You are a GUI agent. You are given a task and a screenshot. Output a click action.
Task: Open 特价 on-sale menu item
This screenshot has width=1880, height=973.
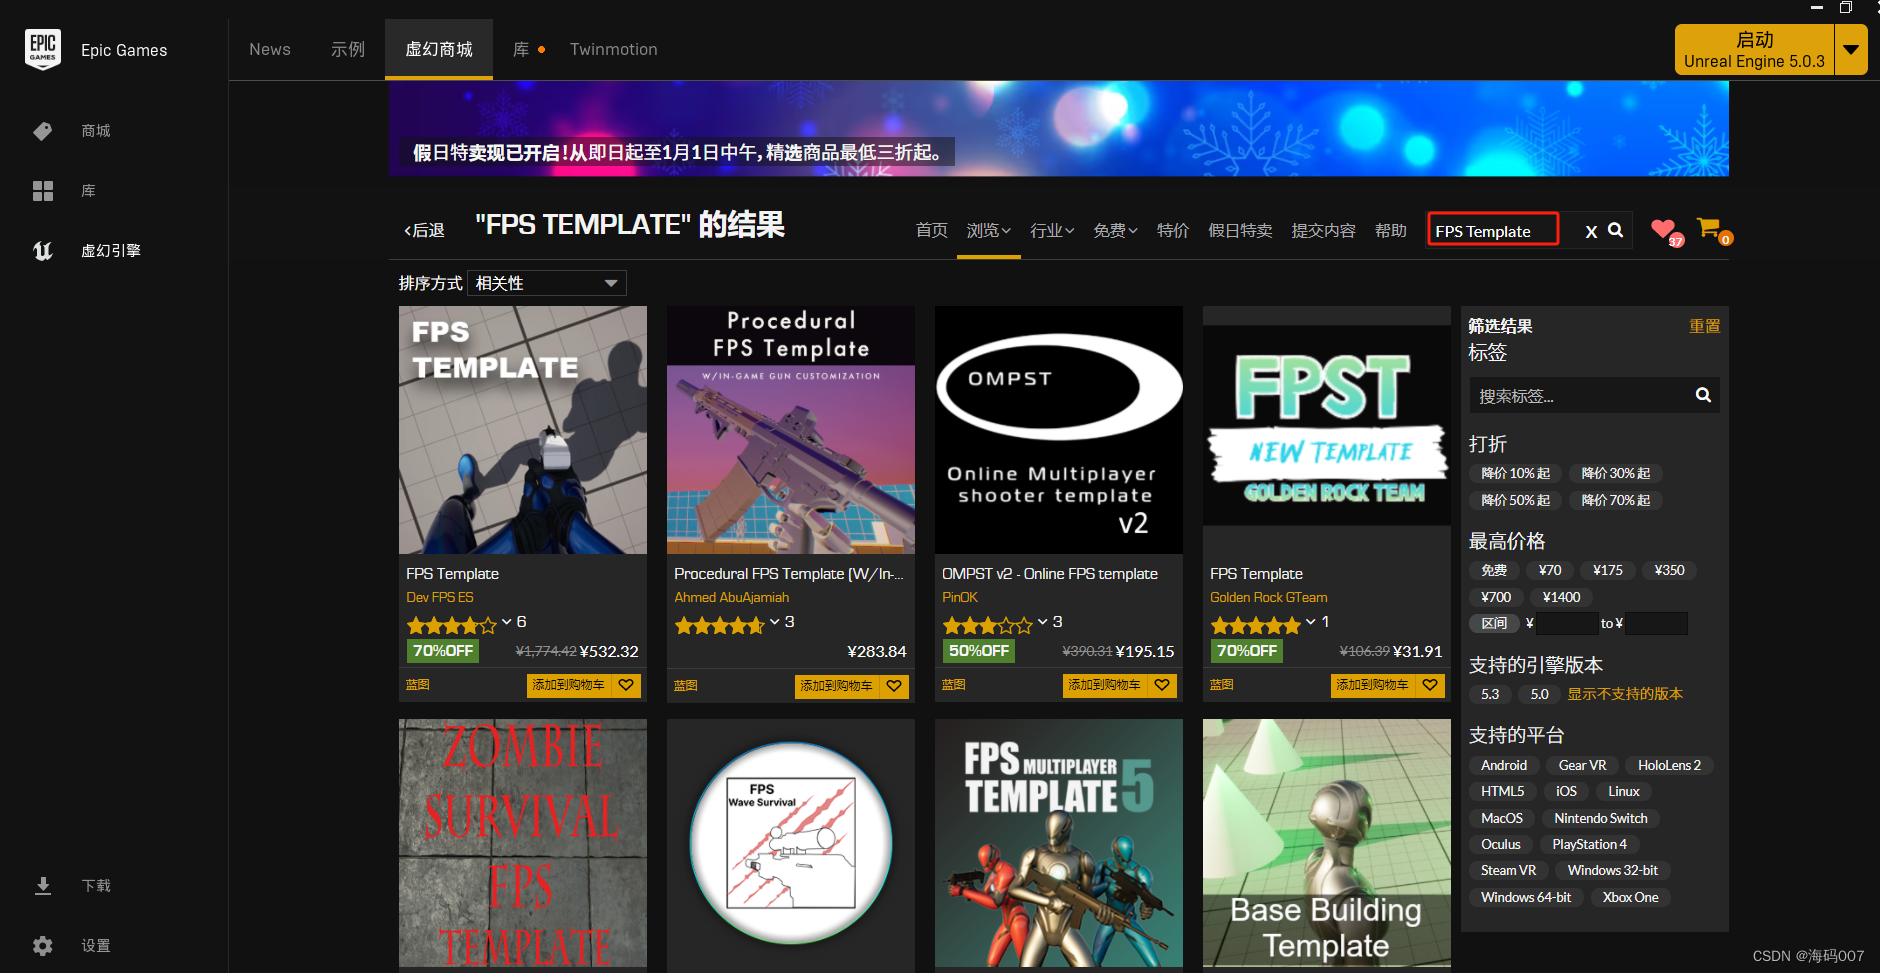pos(1173,231)
